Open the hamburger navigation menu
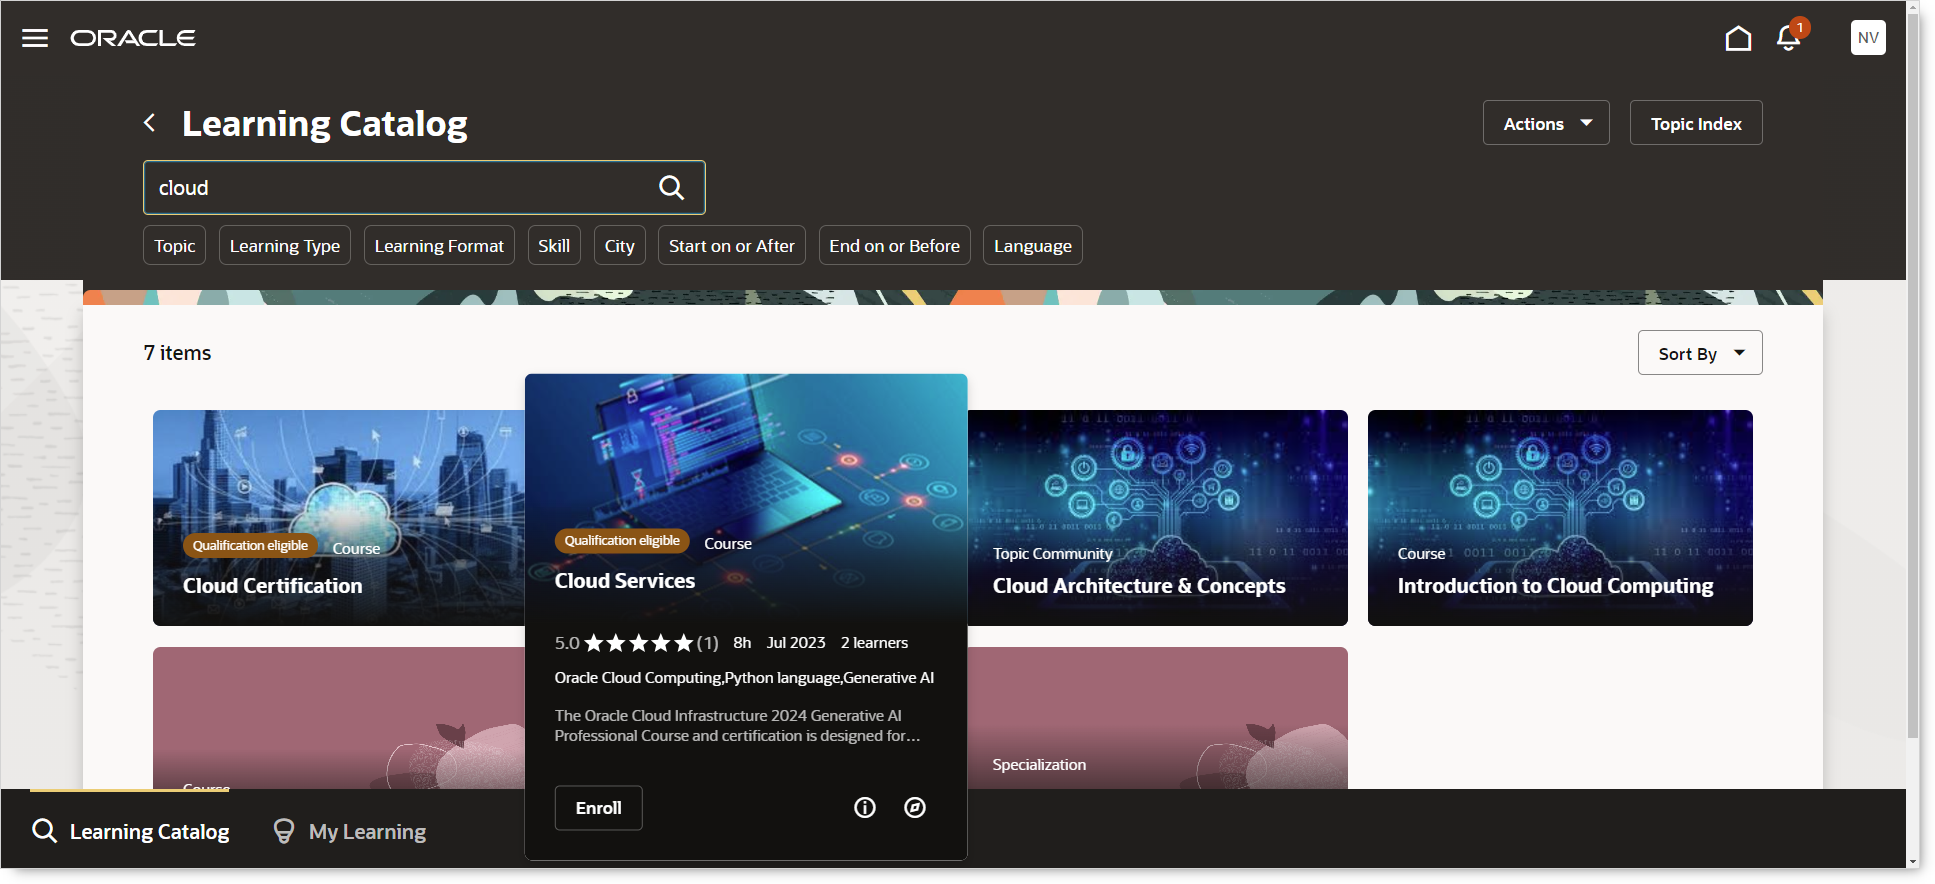Viewport: 1935px width, 884px height. [35, 38]
